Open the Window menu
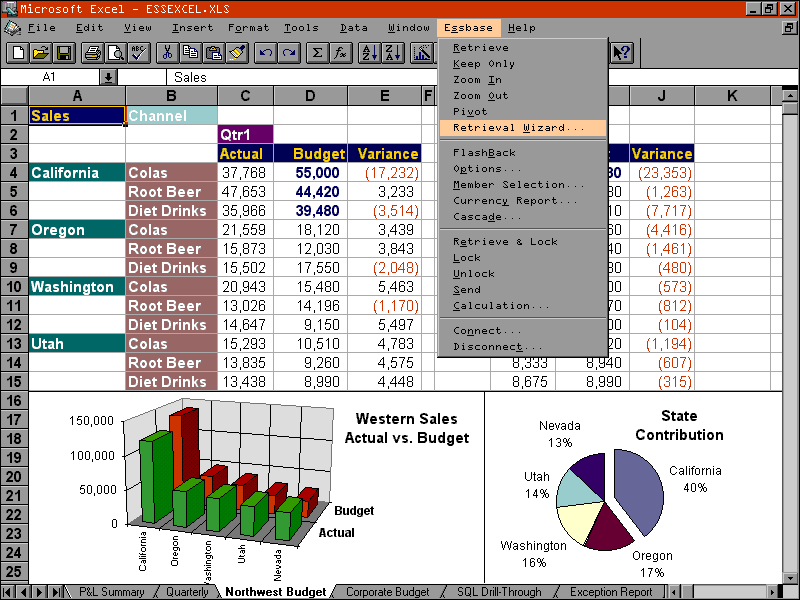The image size is (800, 600). [409, 28]
